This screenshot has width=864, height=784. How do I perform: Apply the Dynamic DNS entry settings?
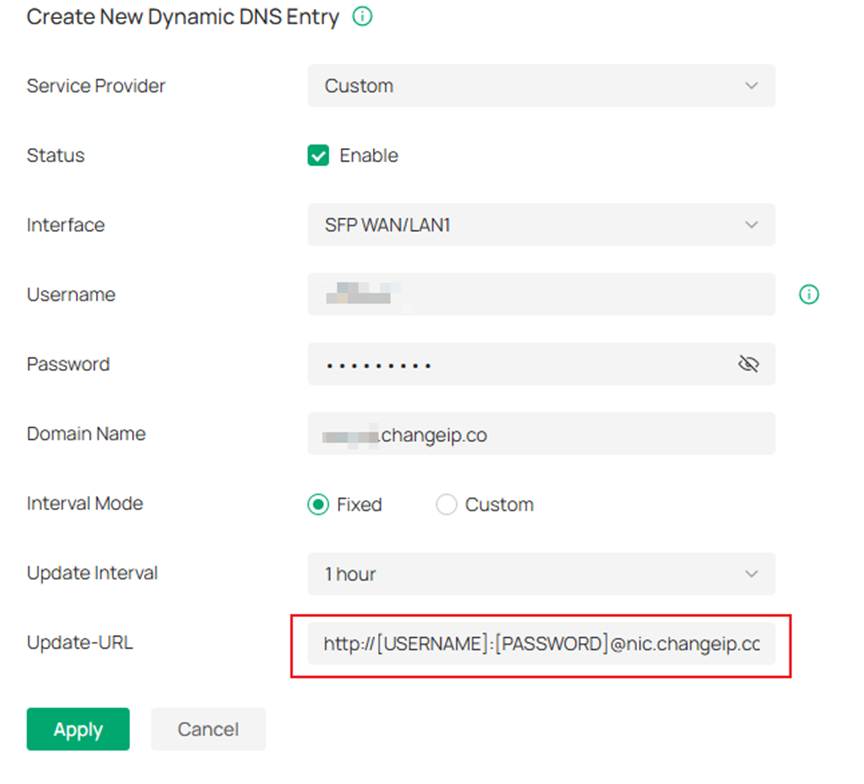coord(77,729)
